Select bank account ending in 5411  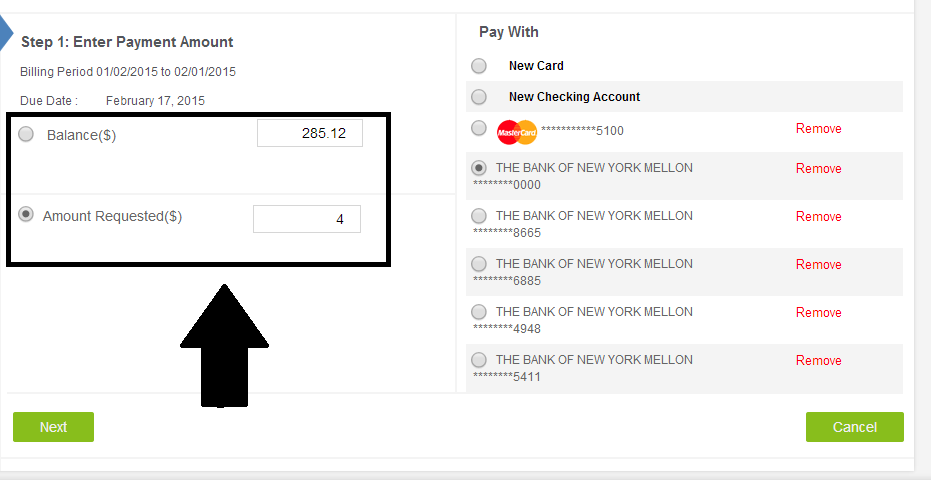479,360
